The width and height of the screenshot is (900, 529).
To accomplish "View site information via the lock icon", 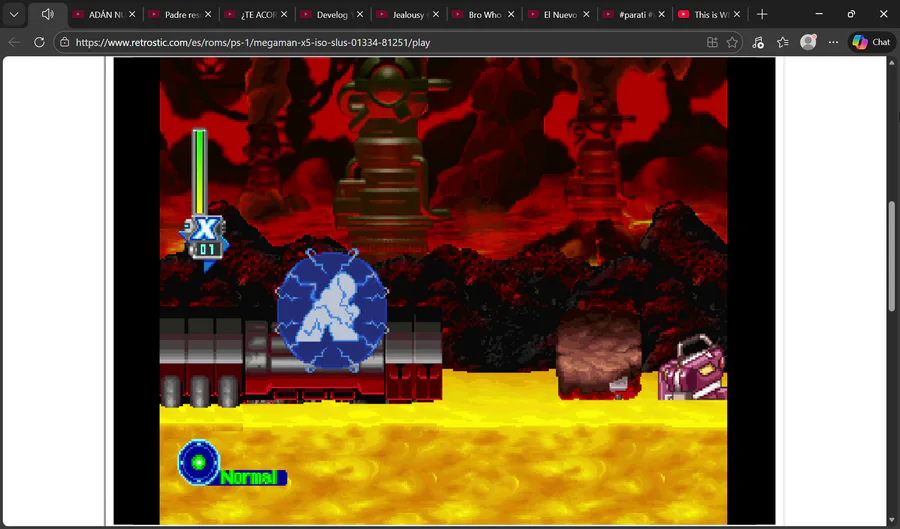I will [x=65, y=42].
